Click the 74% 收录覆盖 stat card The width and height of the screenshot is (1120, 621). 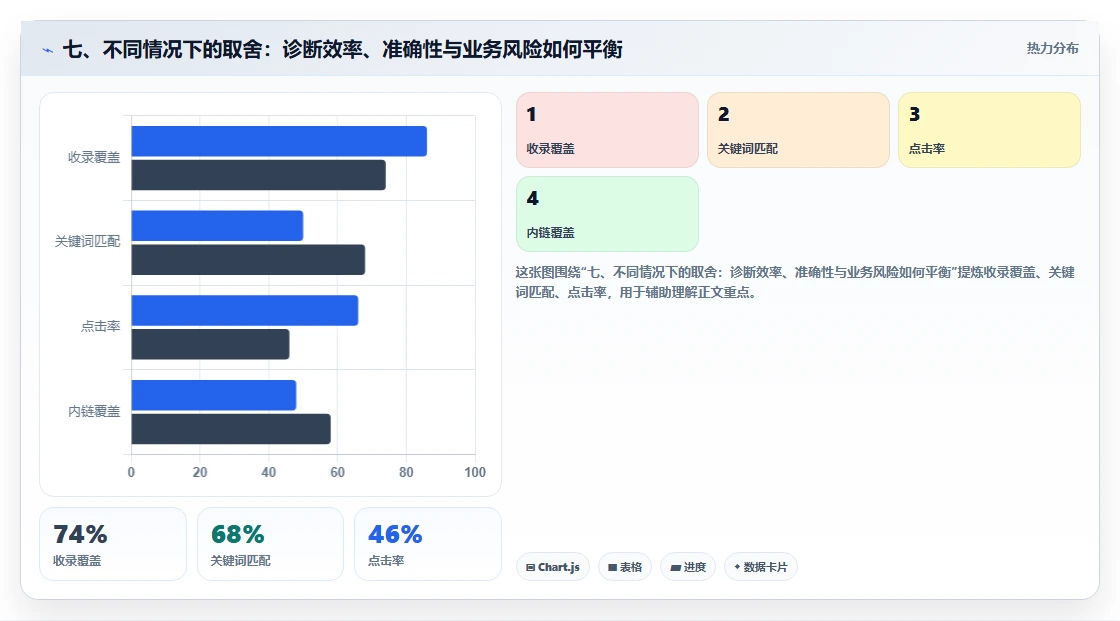click(113, 544)
